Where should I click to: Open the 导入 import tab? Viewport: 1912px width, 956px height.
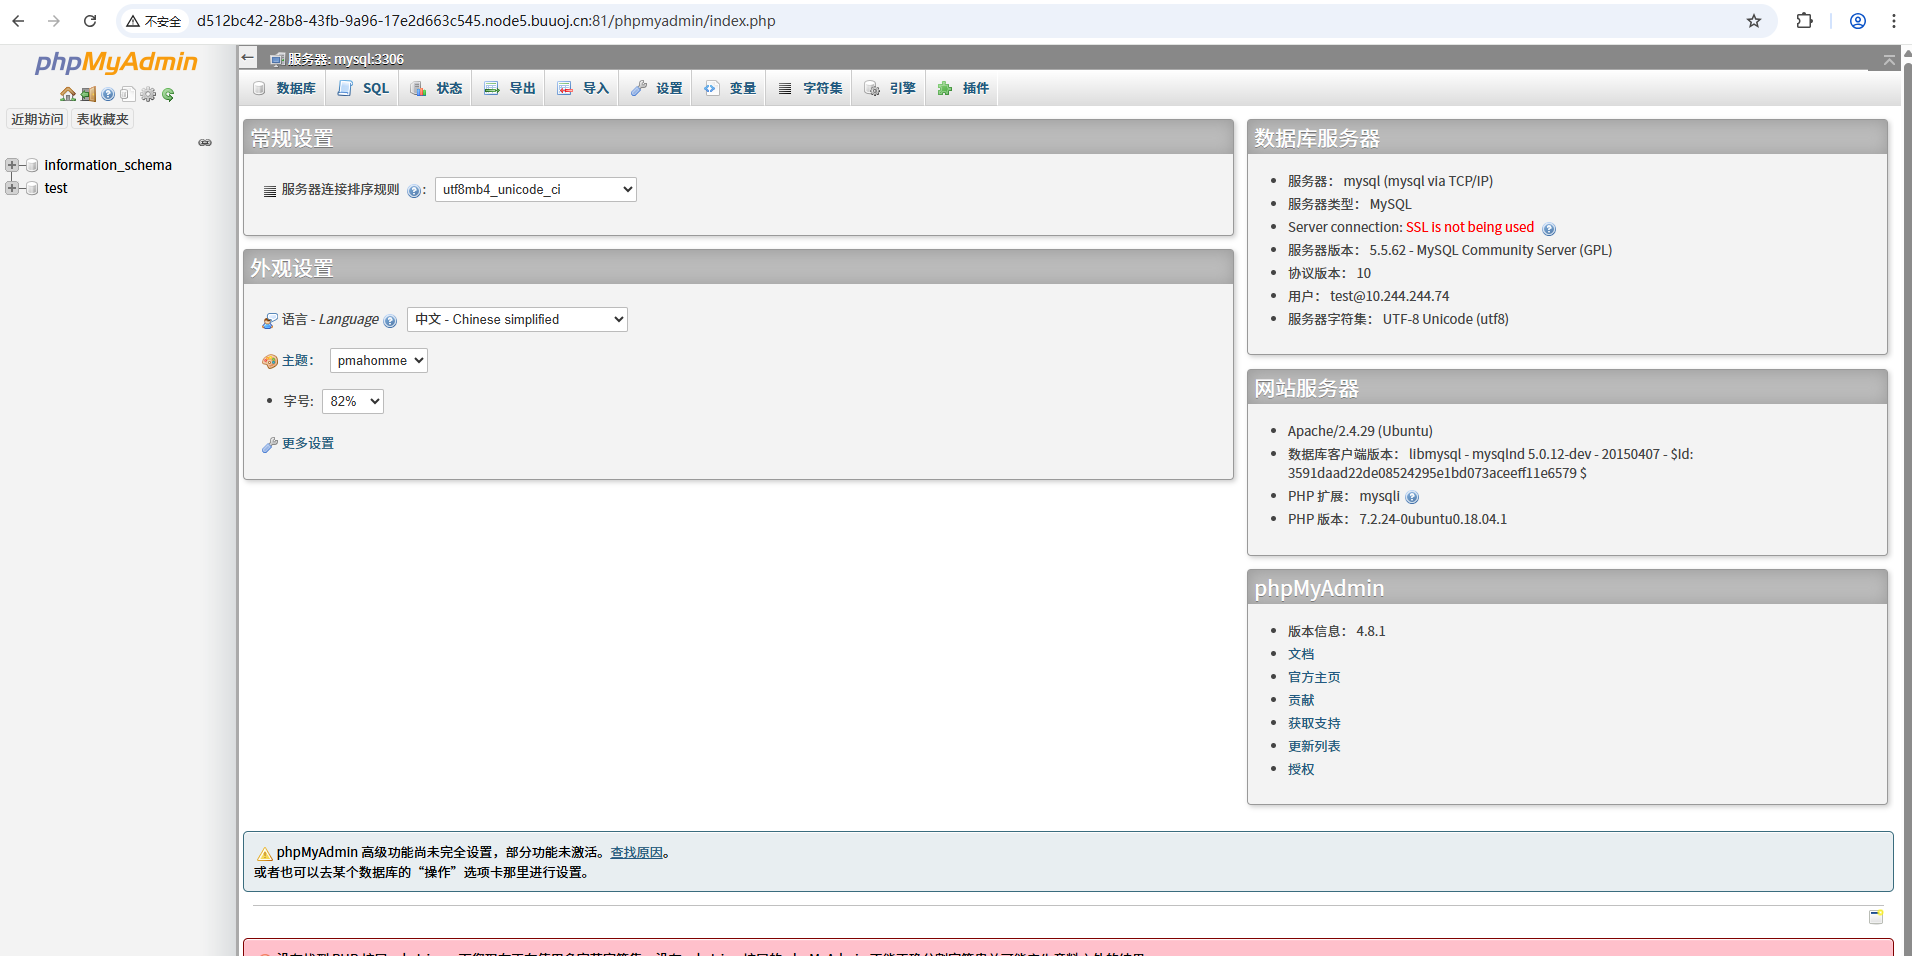583,88
